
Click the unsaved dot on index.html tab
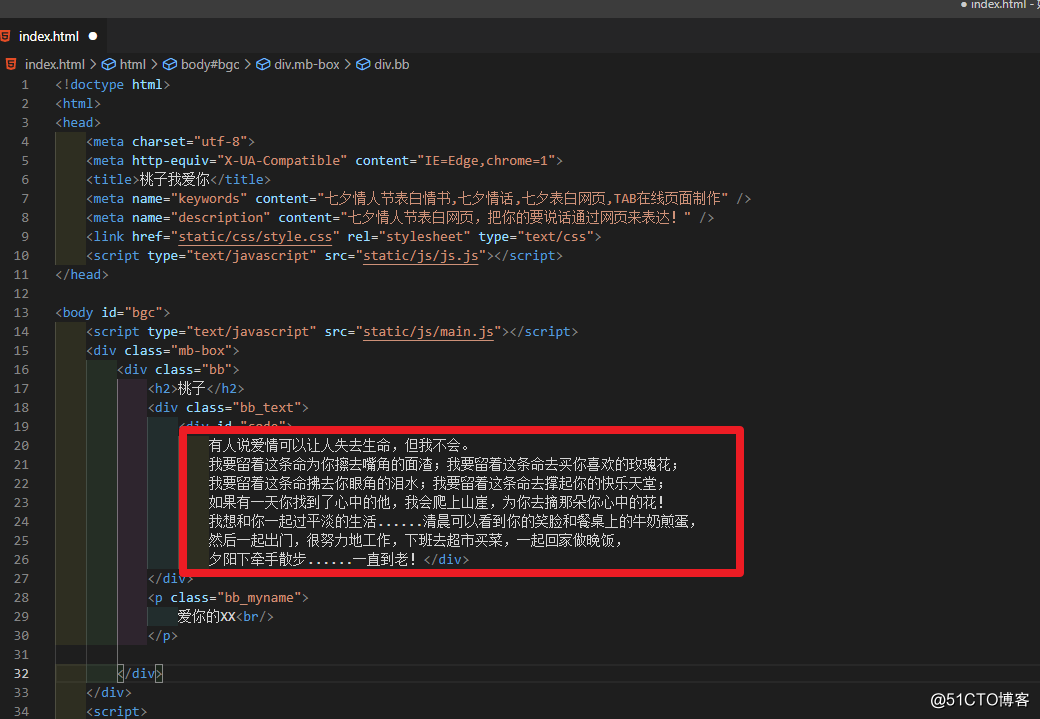point(93,36)
